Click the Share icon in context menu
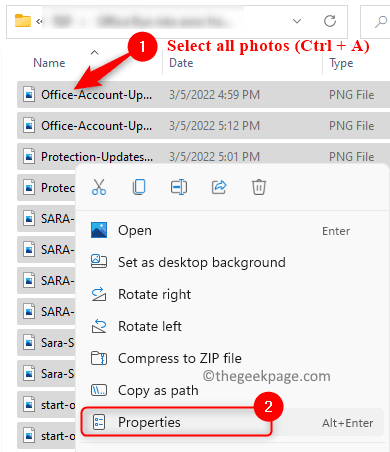The image size is (390, 452). click(219, 187)
